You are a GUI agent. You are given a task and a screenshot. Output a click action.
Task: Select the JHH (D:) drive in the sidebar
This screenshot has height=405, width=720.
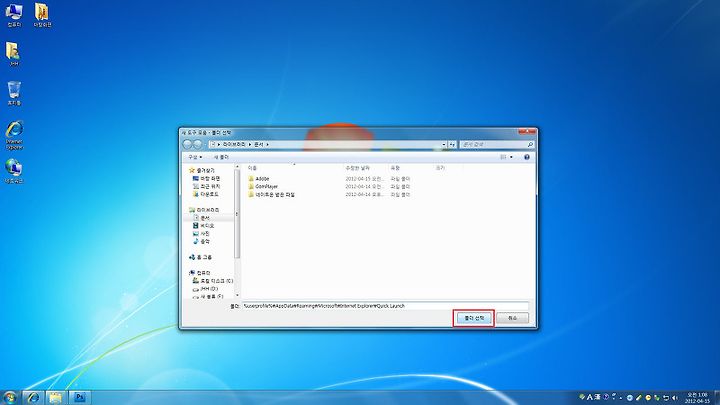coord(205,289)
